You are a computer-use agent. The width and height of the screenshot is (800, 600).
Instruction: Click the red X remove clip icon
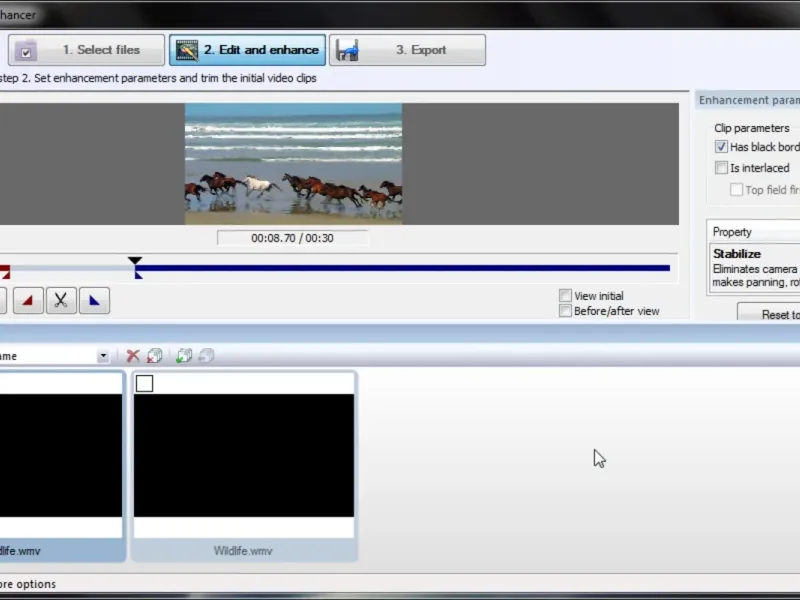pyautogui.click(x=133, y=356)
